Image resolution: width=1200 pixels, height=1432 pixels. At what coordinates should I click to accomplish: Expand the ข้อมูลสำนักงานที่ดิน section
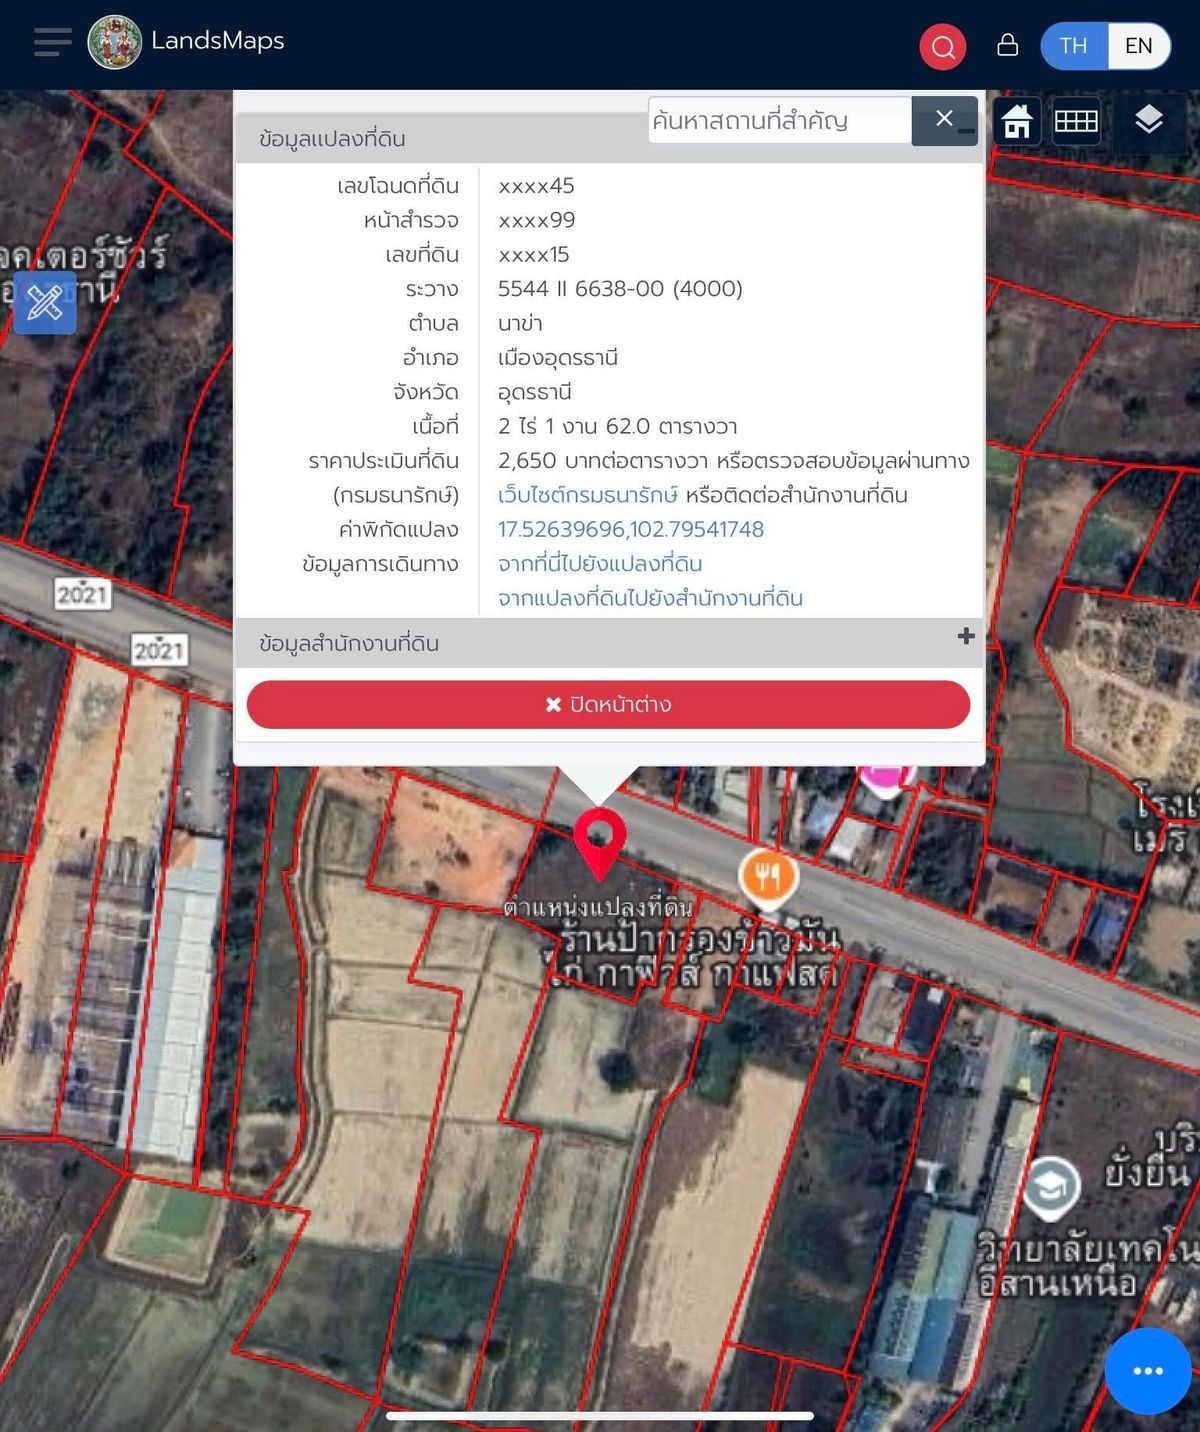click(965, 637)
